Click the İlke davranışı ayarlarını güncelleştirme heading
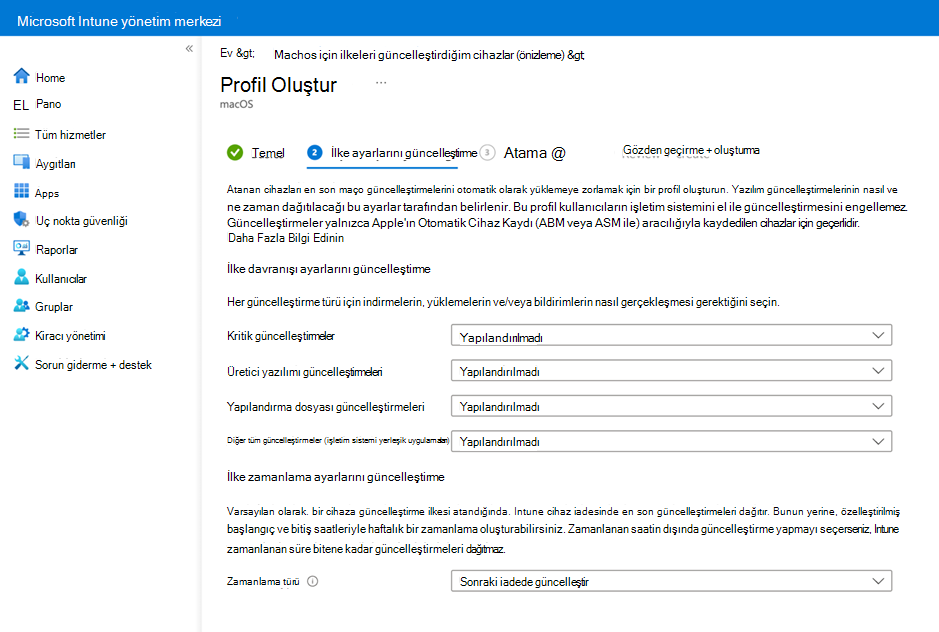The width and height of the screenshot is (939, 632). coord(328,269)
